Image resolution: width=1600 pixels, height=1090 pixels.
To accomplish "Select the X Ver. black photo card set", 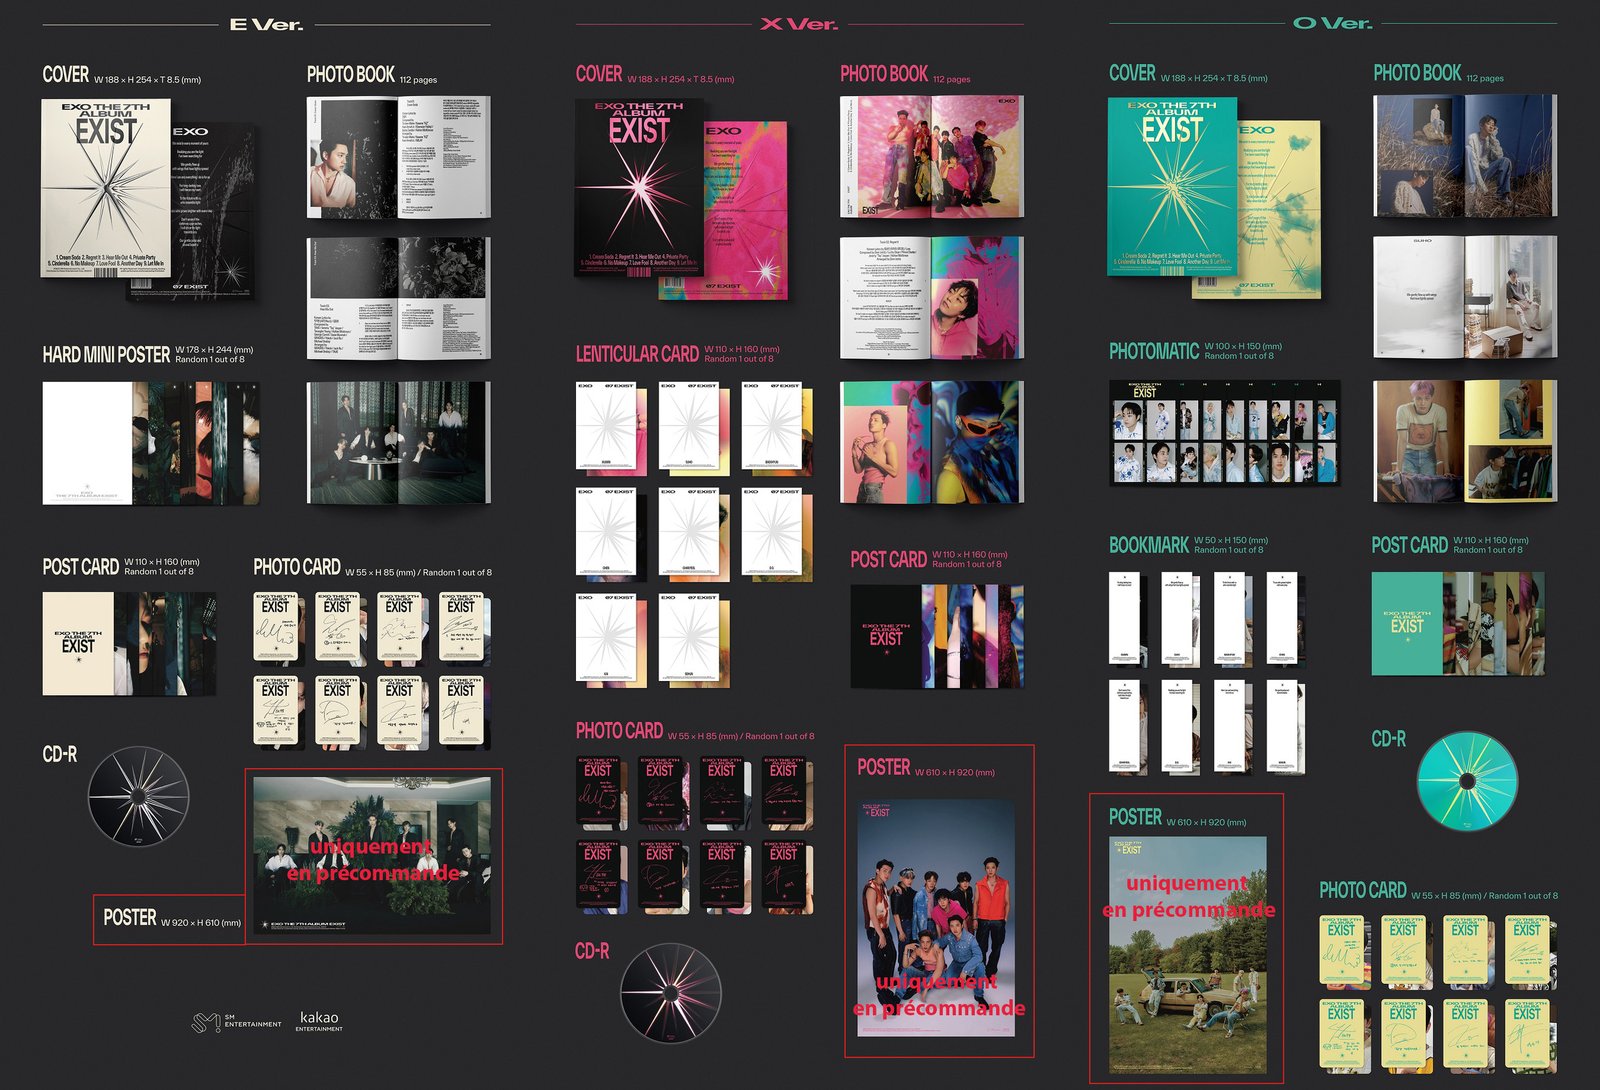I will pyautogui.click(x=695, y=836).
